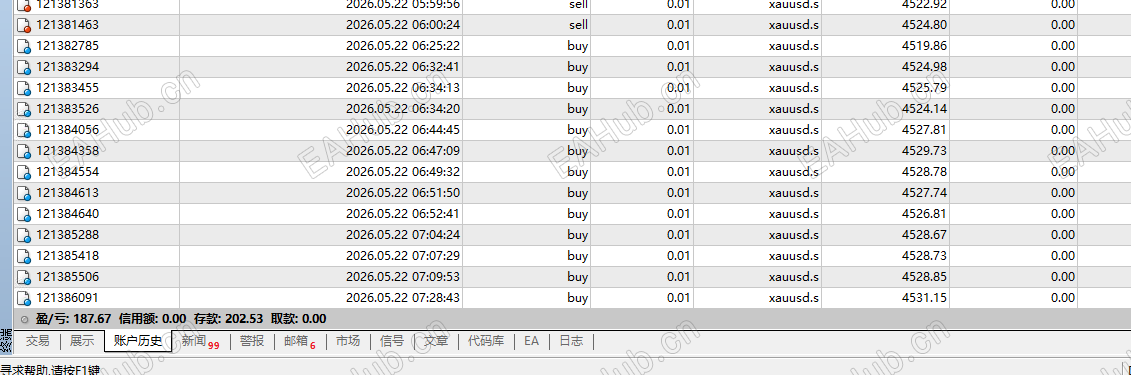Select ticket number 121383294
Screen dimensions: 1131x375
point(68,67)
